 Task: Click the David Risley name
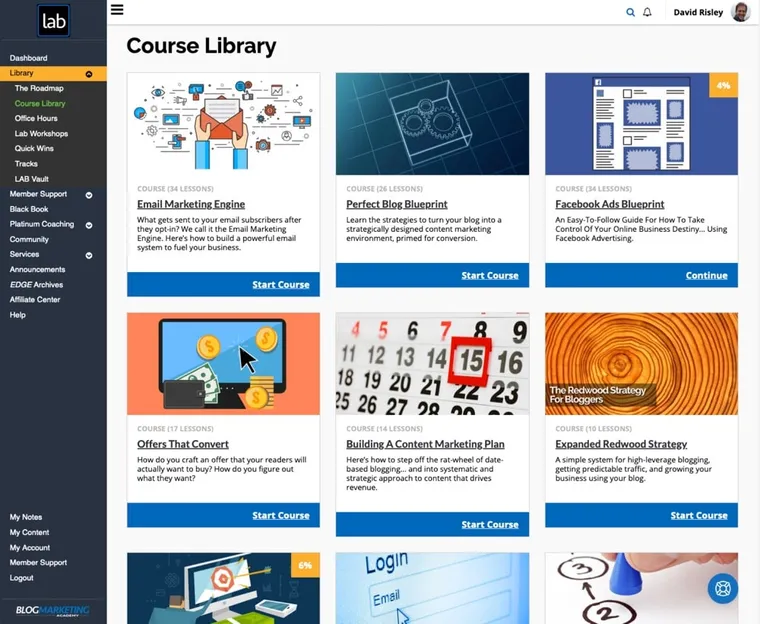(x=698, y=13)
